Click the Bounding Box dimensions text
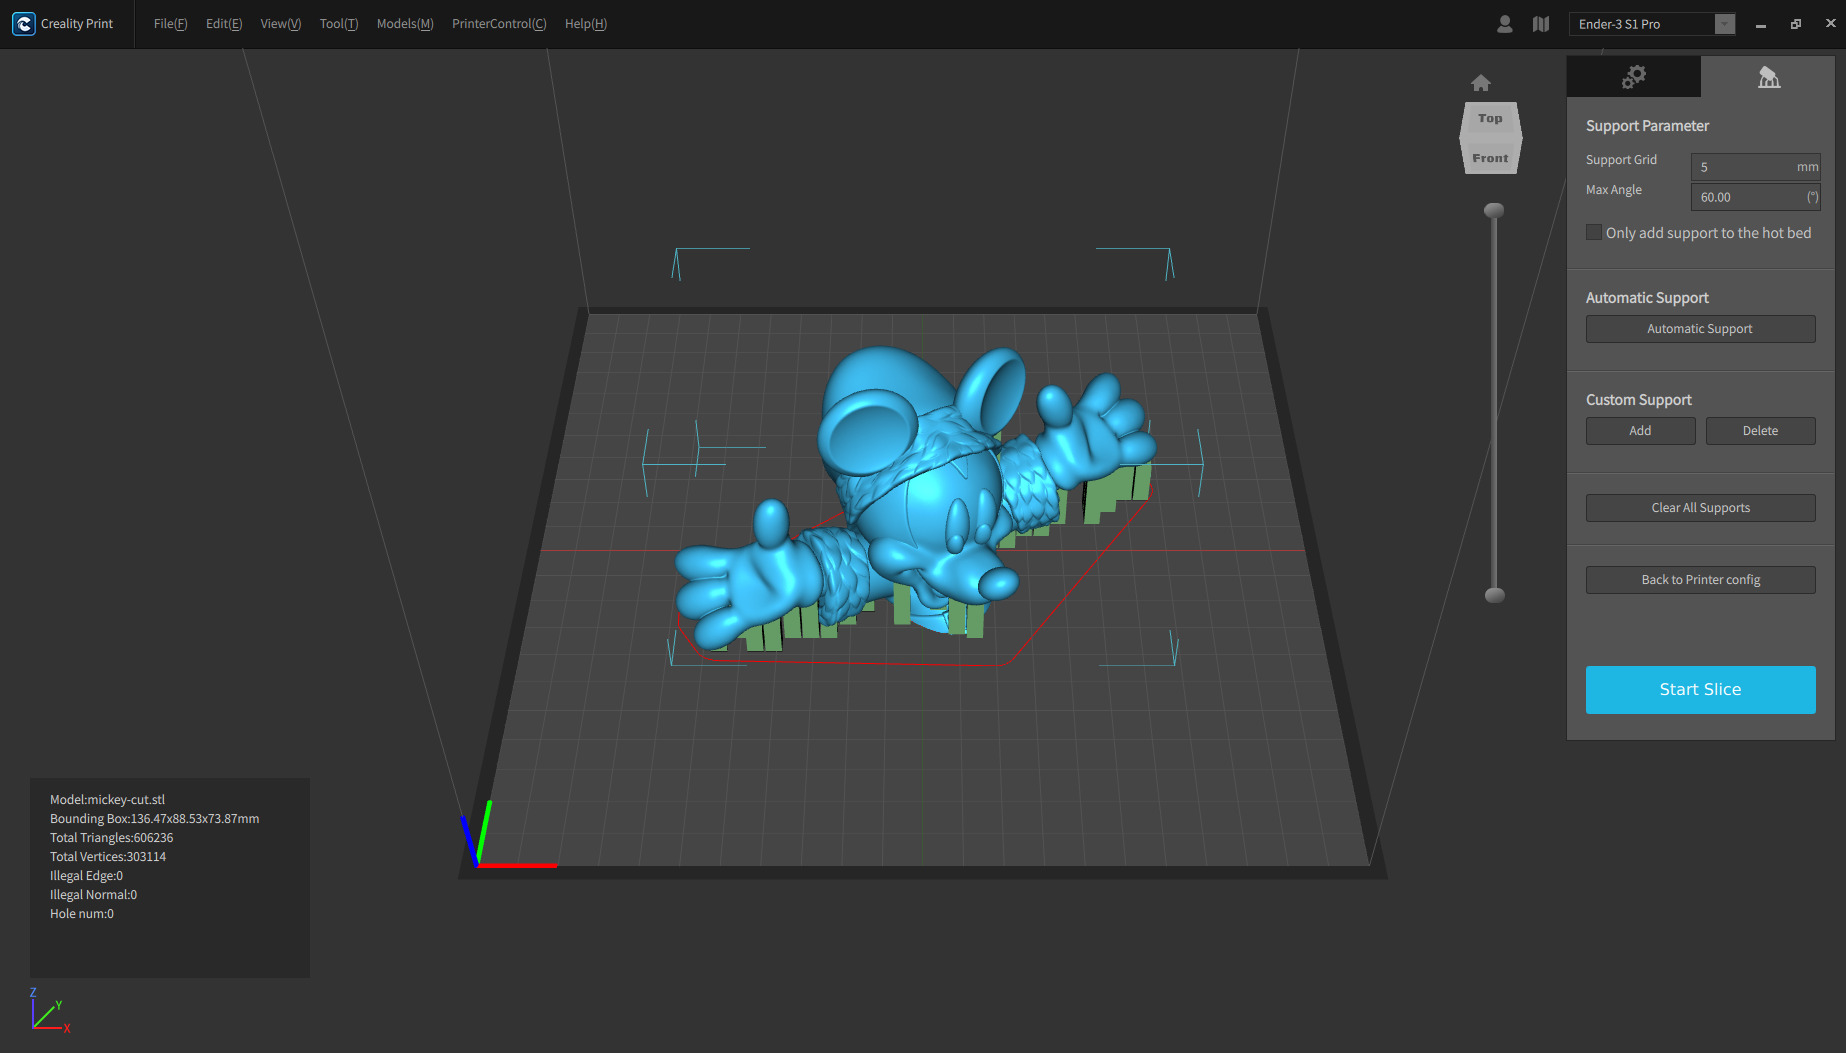The image size is (1846, 1053). [154, 819]
